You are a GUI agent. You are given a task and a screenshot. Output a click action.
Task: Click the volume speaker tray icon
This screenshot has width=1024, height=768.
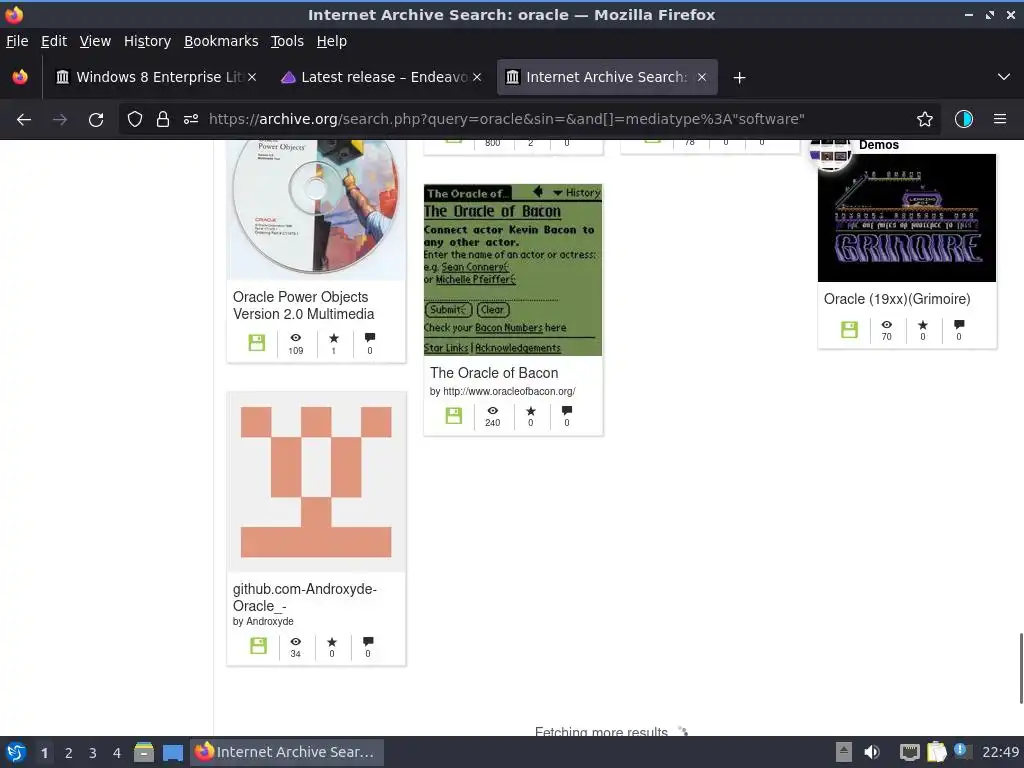coord(872,752)
